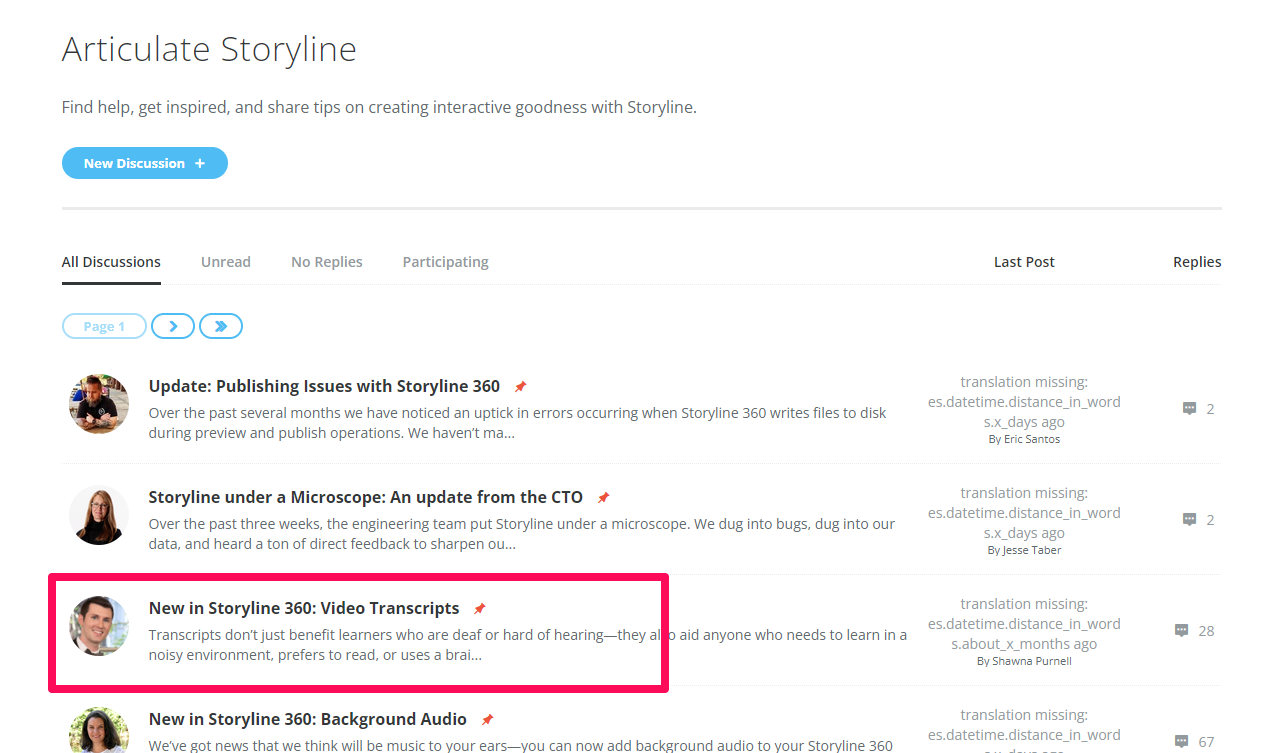Open New in Storyline 360: Video Transcripts
The image size is (1283, 753).
click(304, 608)
